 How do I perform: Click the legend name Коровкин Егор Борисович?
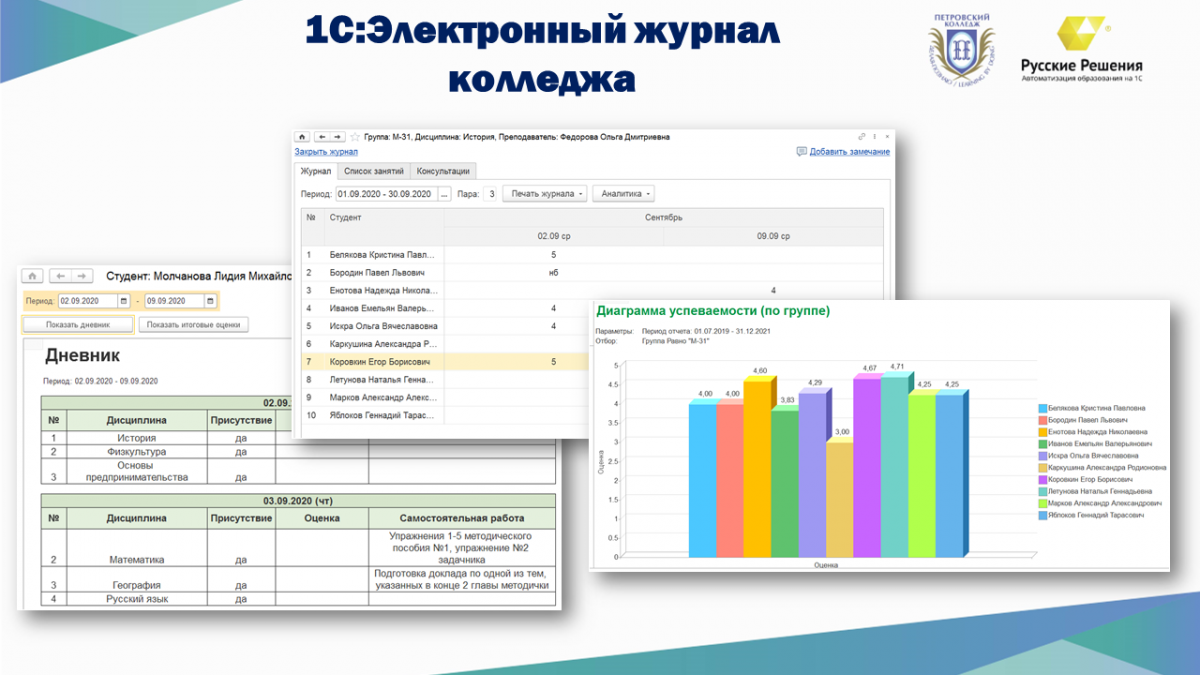point(1092,480)
